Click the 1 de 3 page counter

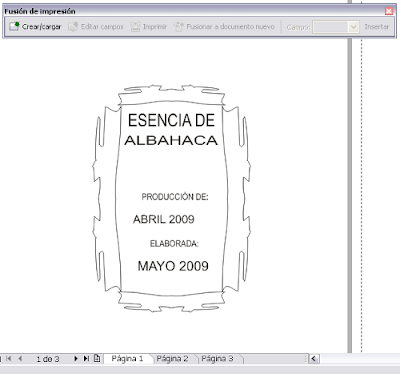pos(48,359)
